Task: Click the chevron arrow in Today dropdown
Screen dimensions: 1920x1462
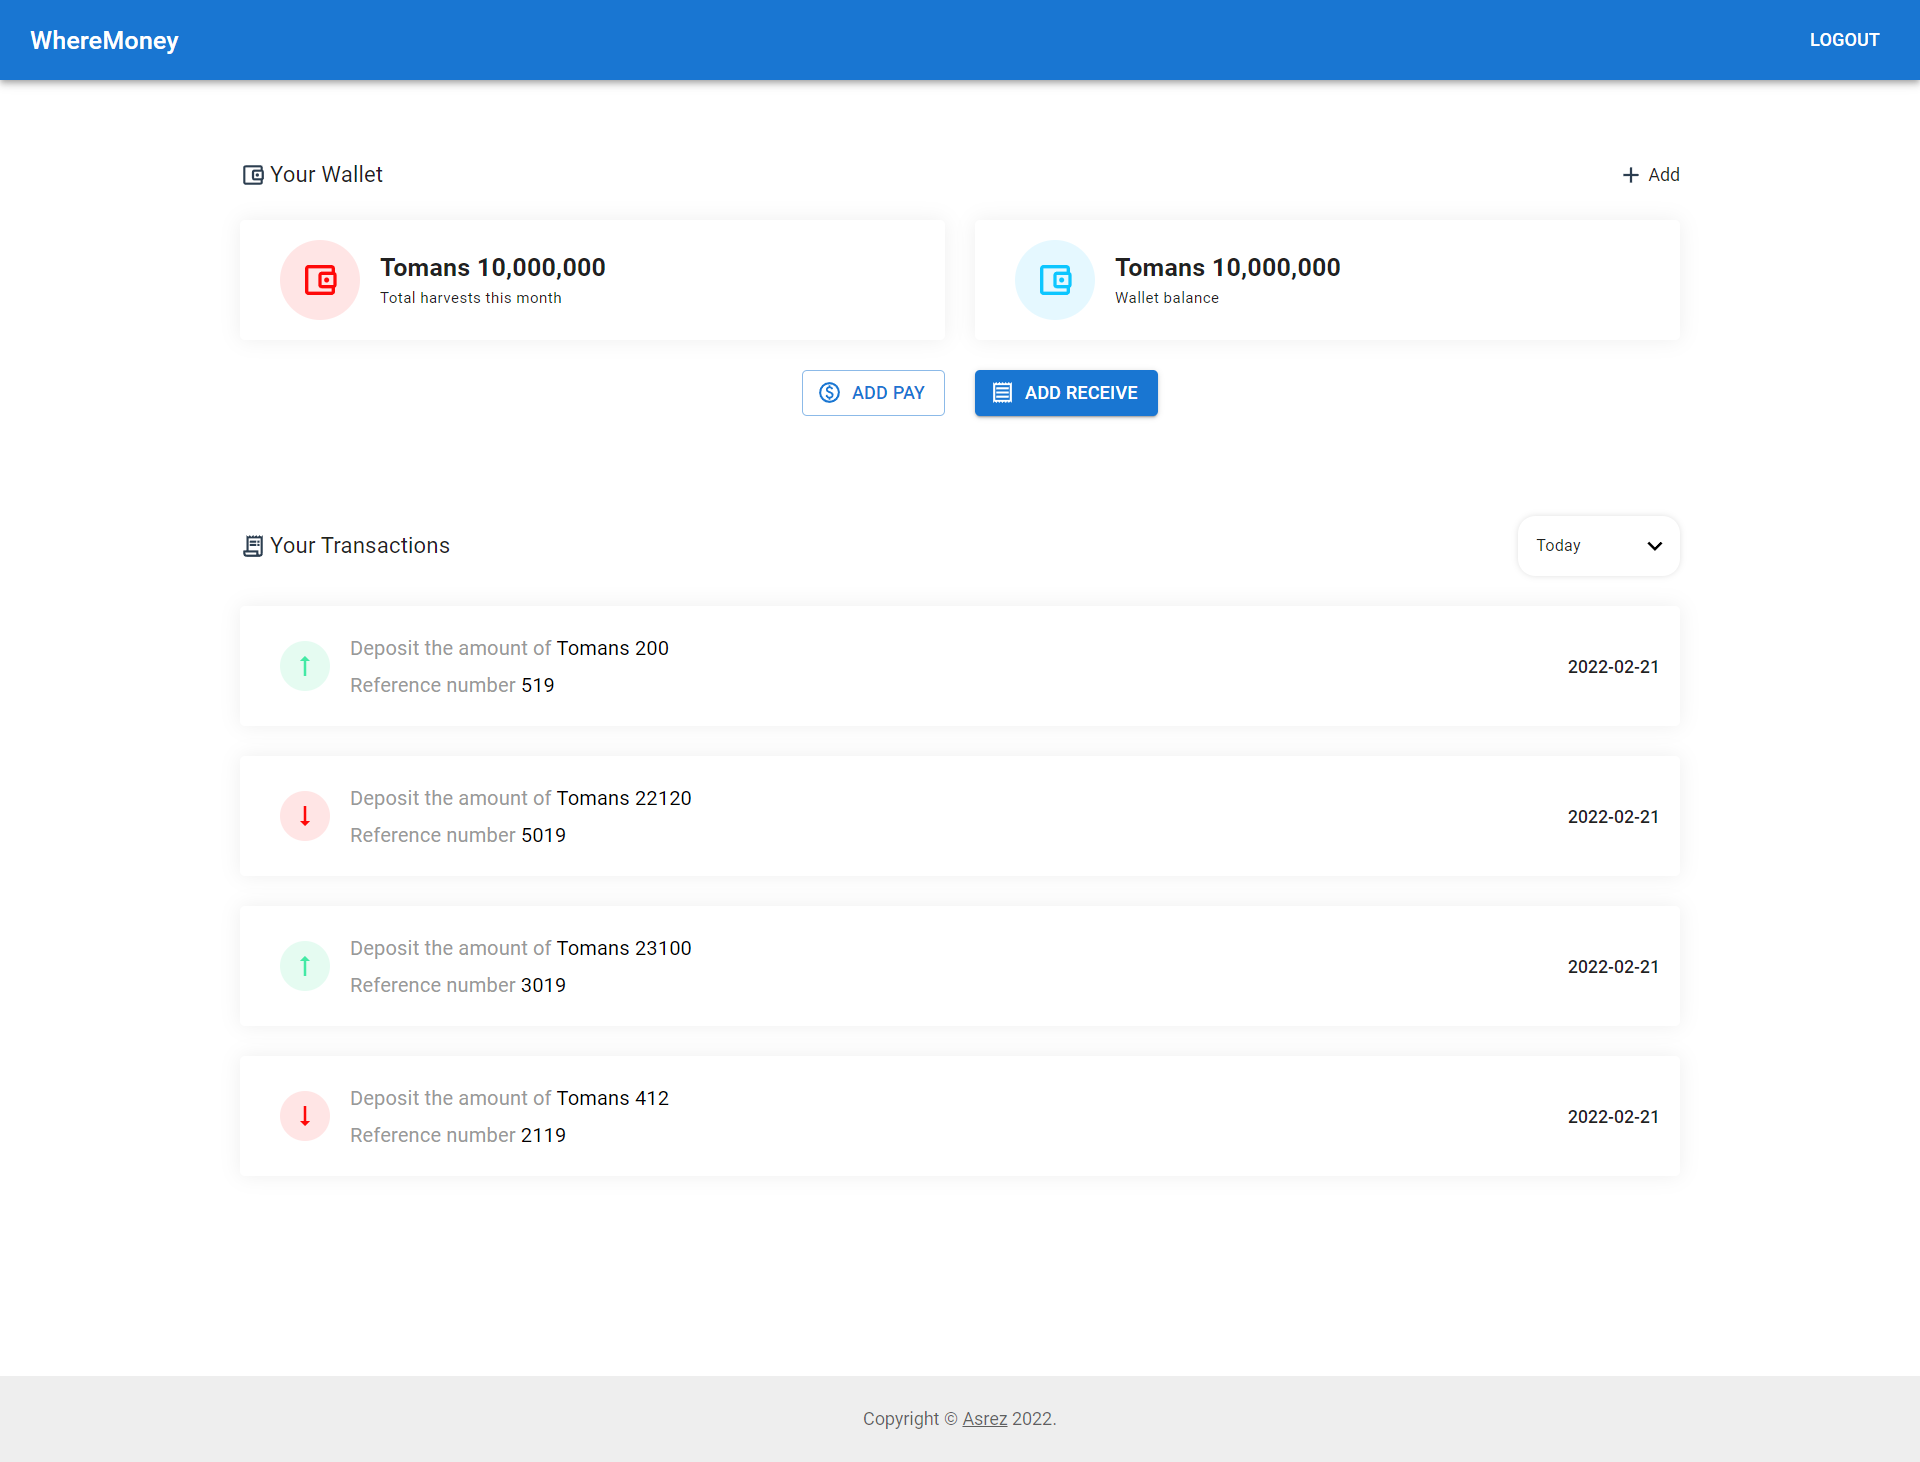Action: [1654, 546]
